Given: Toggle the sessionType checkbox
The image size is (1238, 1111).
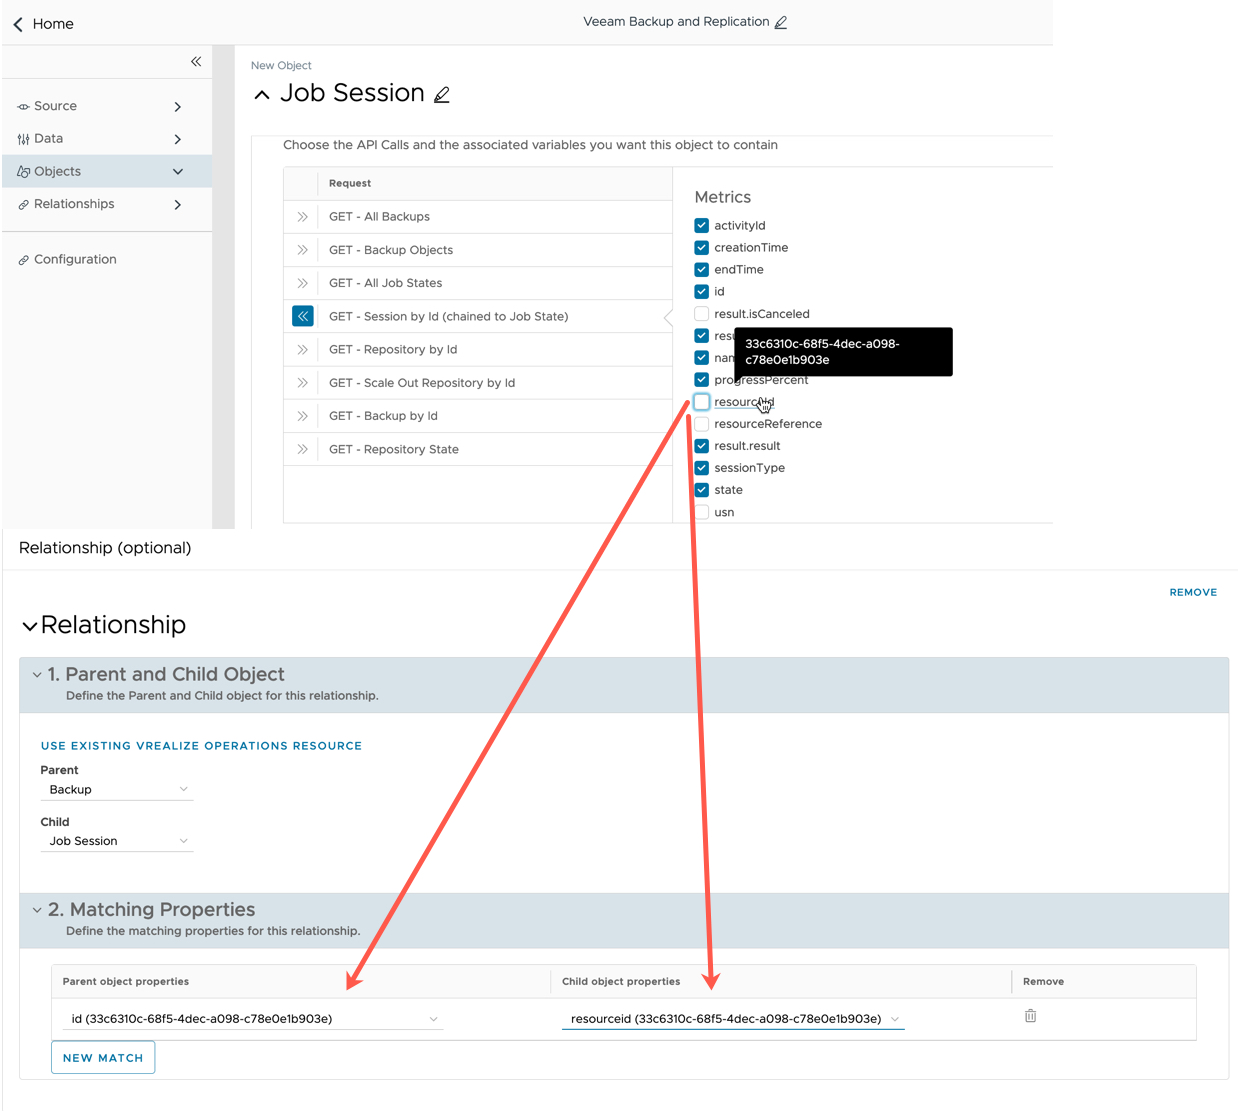Looking at the screenshot, I should click(x=702, y=468).
